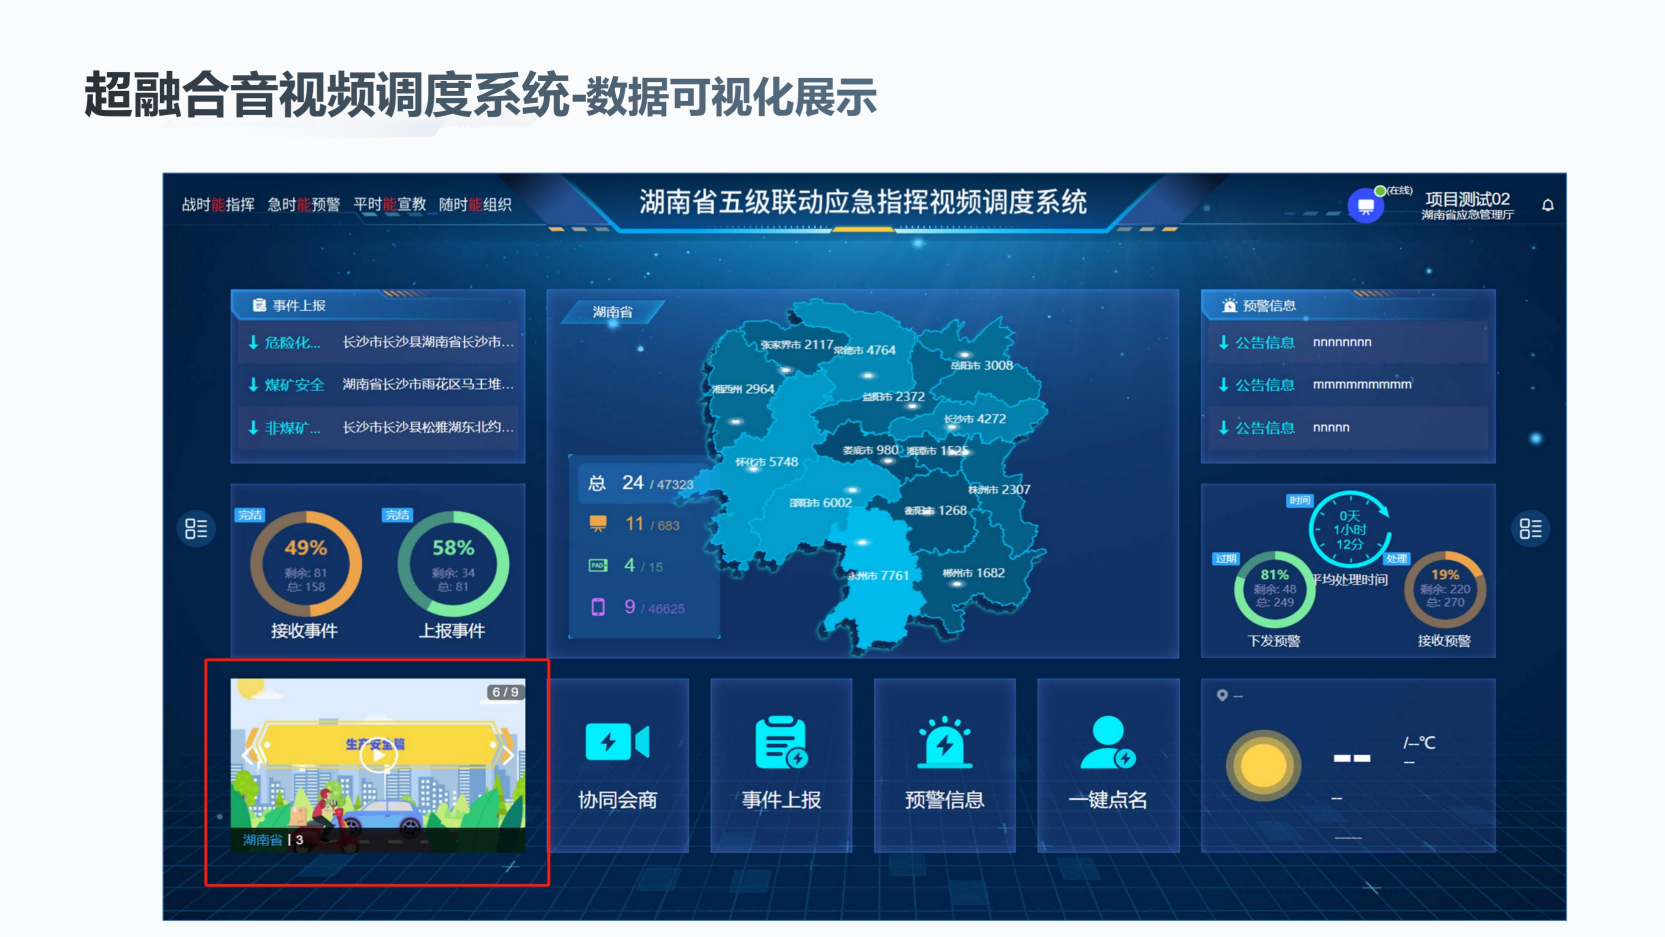The width and height of the screenshot is (1665, 937).
Task: Open the event text 长沙市长沙县松雅湖东北约…
Action: (428, 427)
